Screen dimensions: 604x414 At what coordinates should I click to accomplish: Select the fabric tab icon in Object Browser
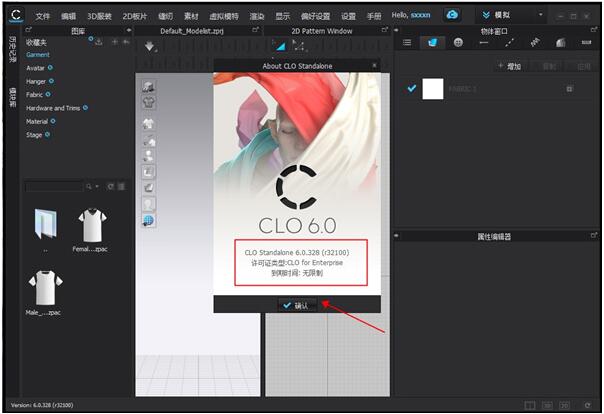point(433,42)
